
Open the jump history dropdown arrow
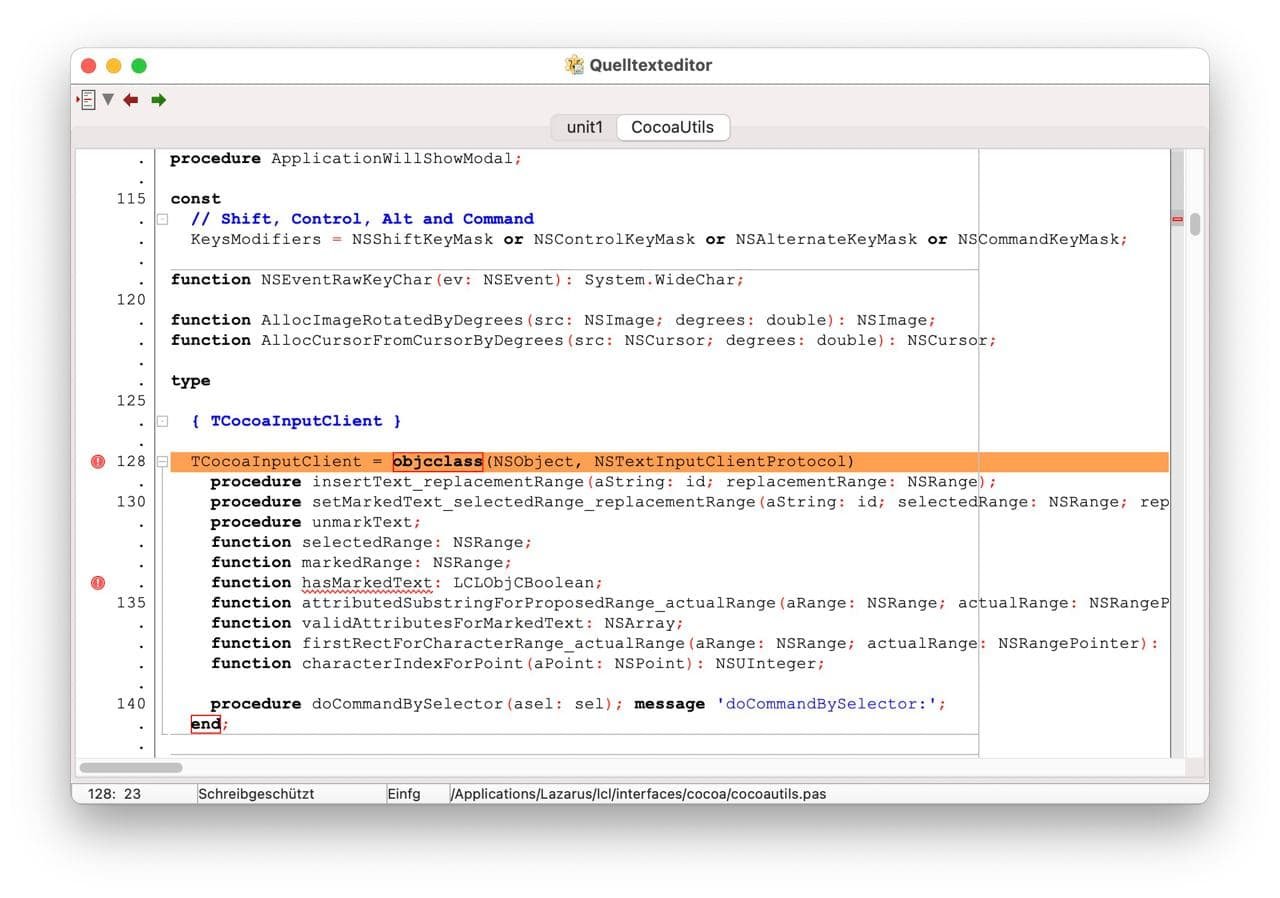pos(108,100)
